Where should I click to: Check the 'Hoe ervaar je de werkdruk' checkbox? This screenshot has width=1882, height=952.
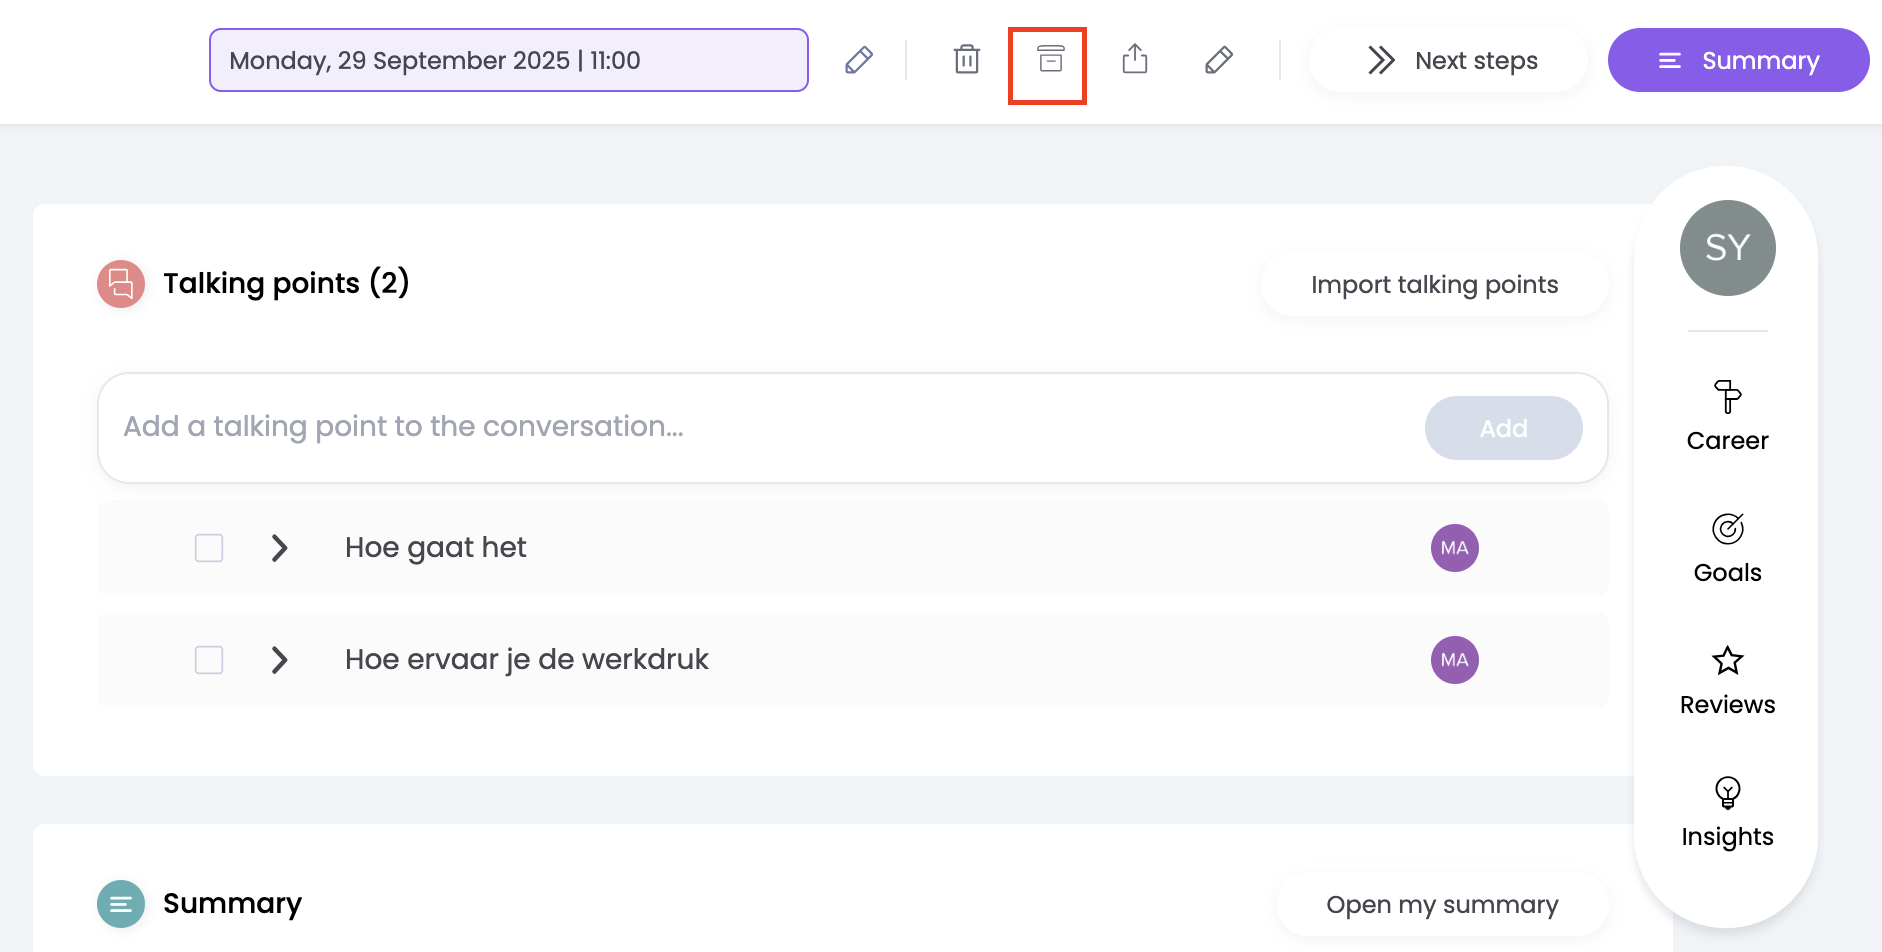[x=209, y=660]
